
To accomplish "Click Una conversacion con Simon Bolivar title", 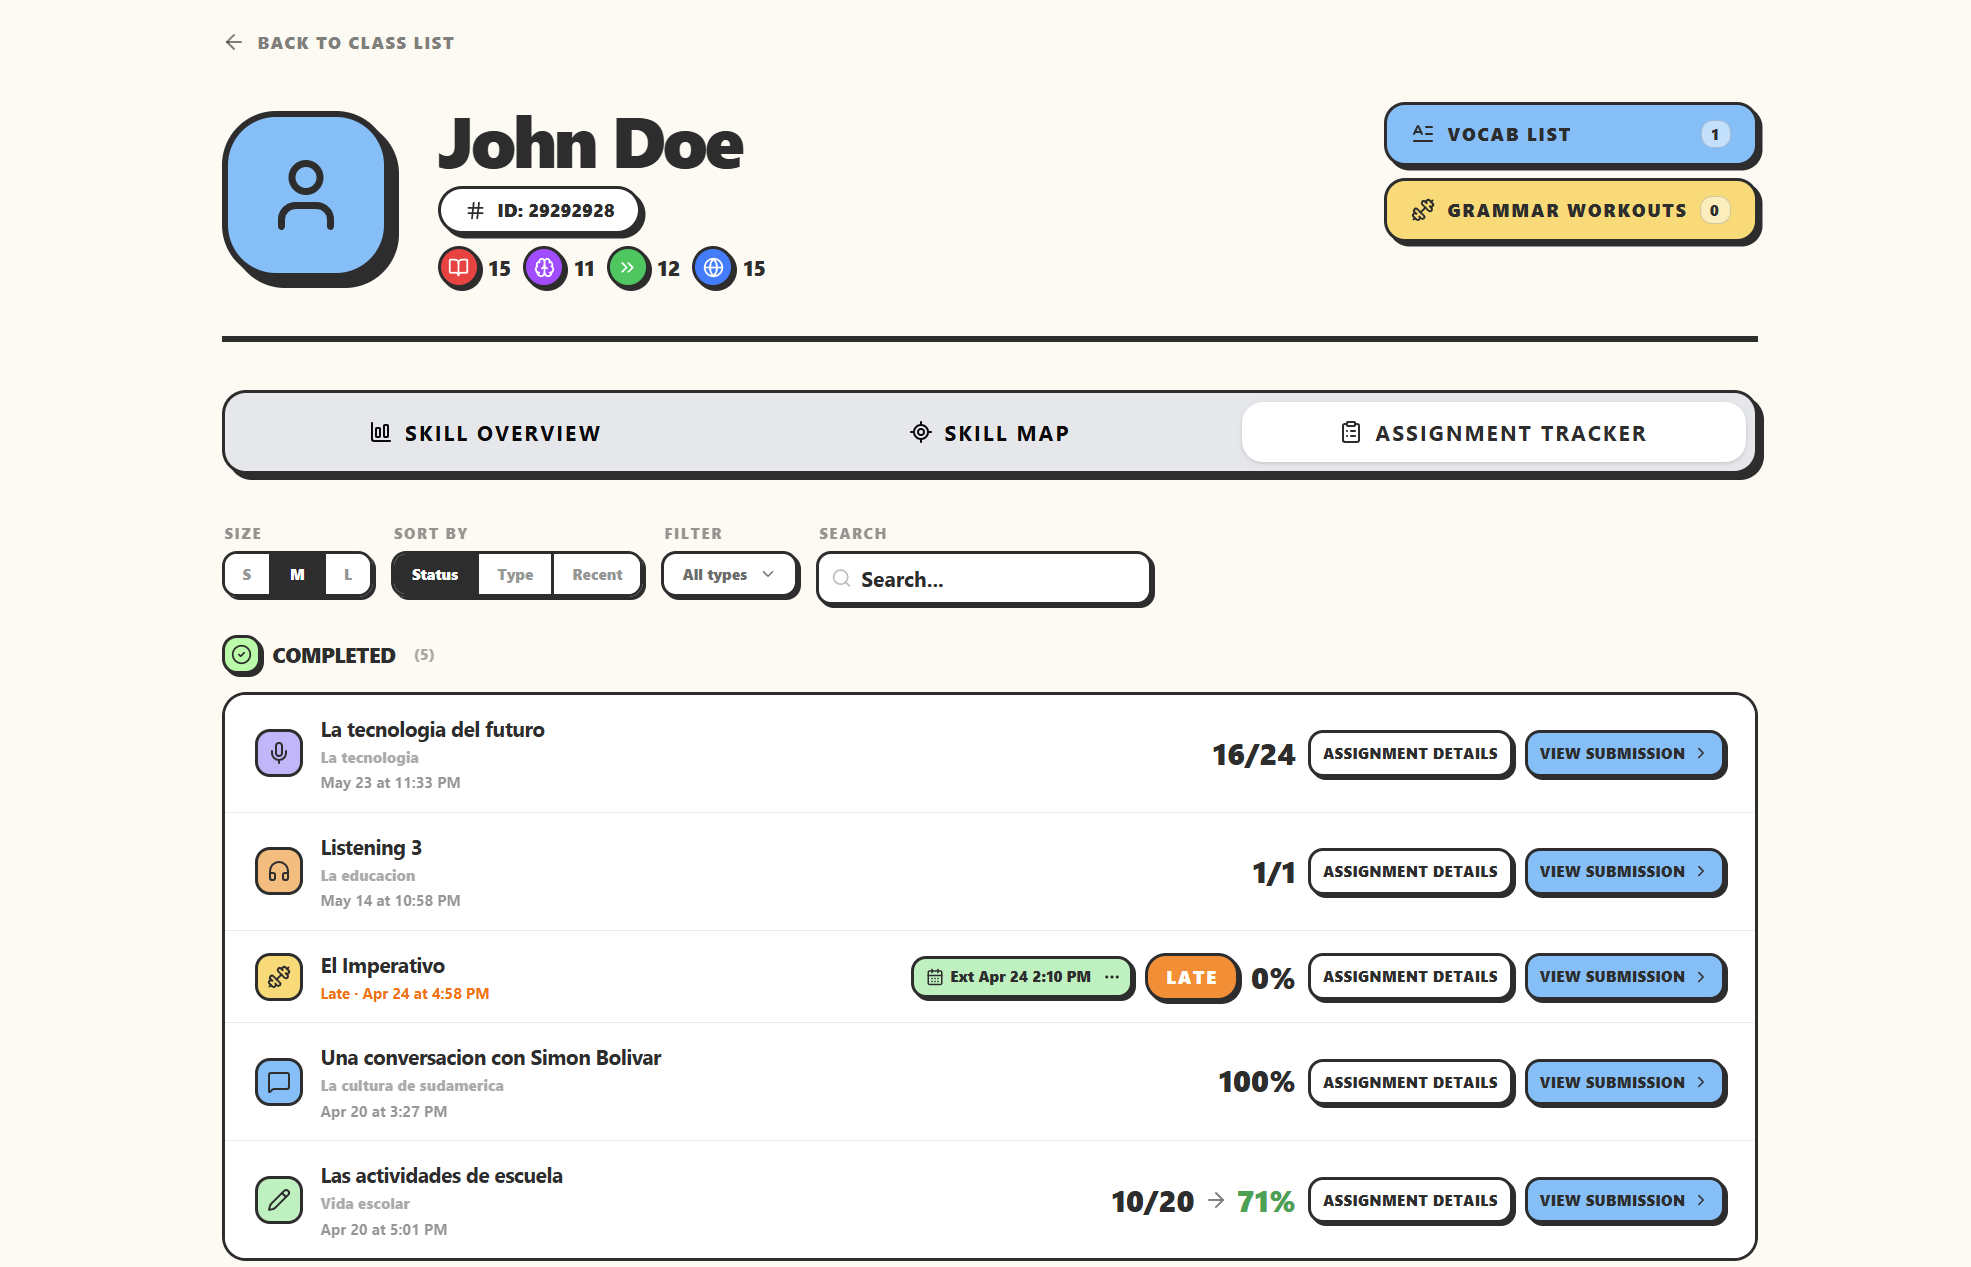I will click(x=490, y=1058).
